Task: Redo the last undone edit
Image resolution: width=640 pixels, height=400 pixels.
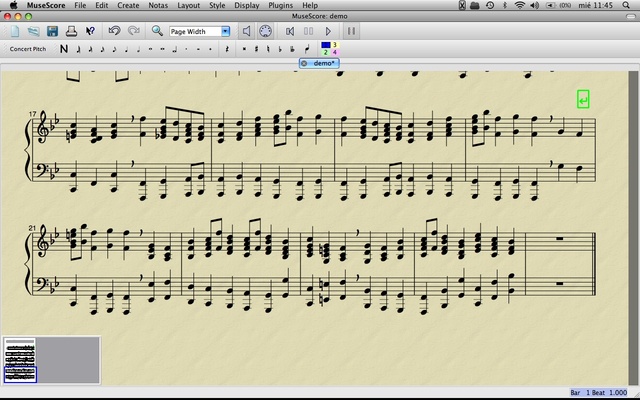Action: (133, 31)
